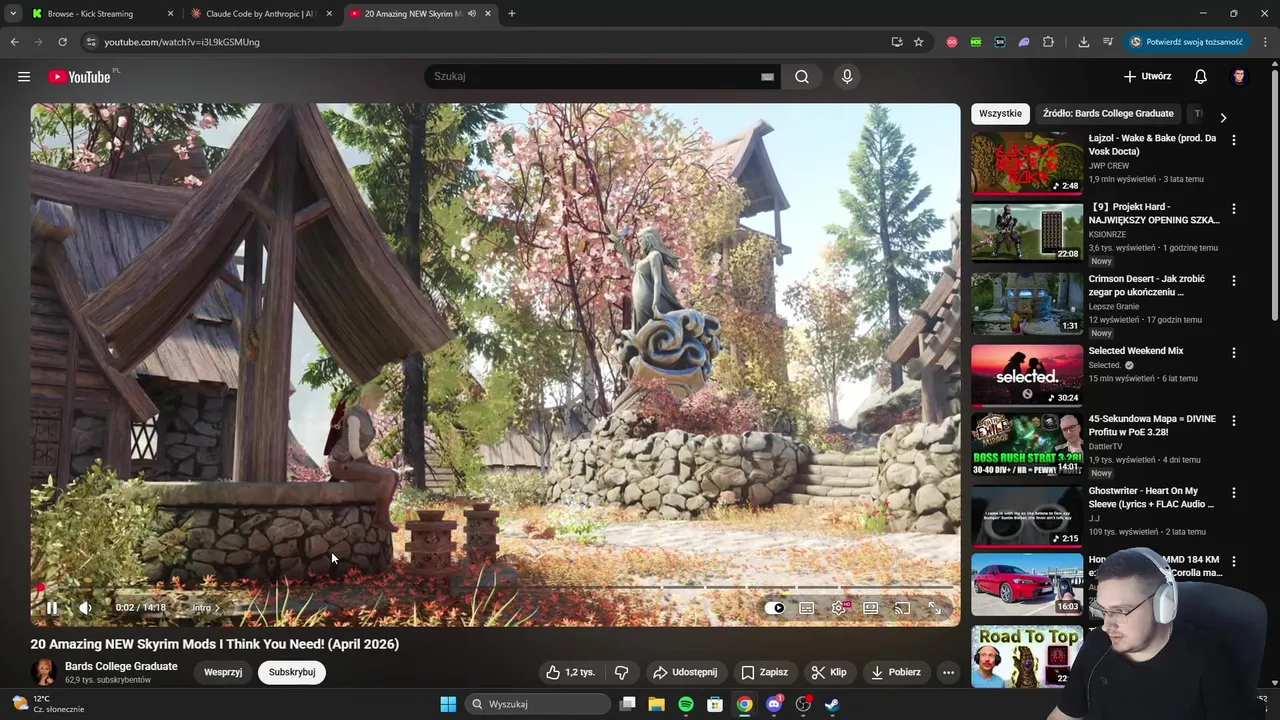
Task: Open more actions three-dot menu
Action: click(x=948, y=672)
